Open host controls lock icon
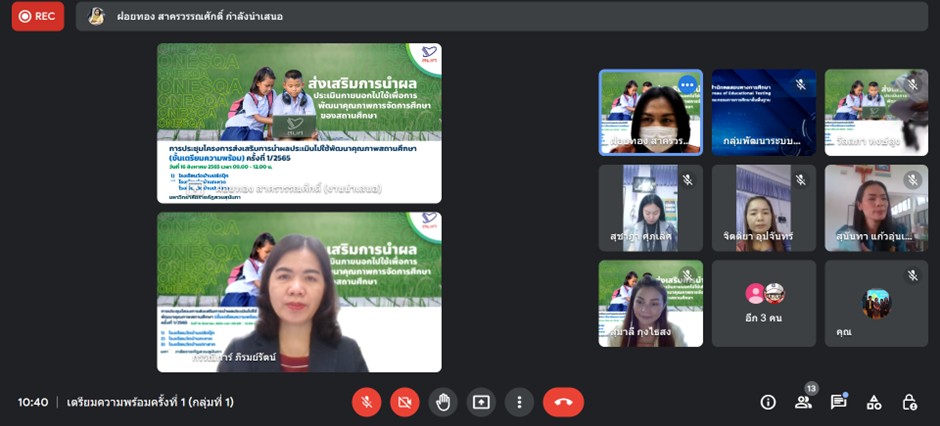Screen dimensions: 940x426 (x=909, y=402)
